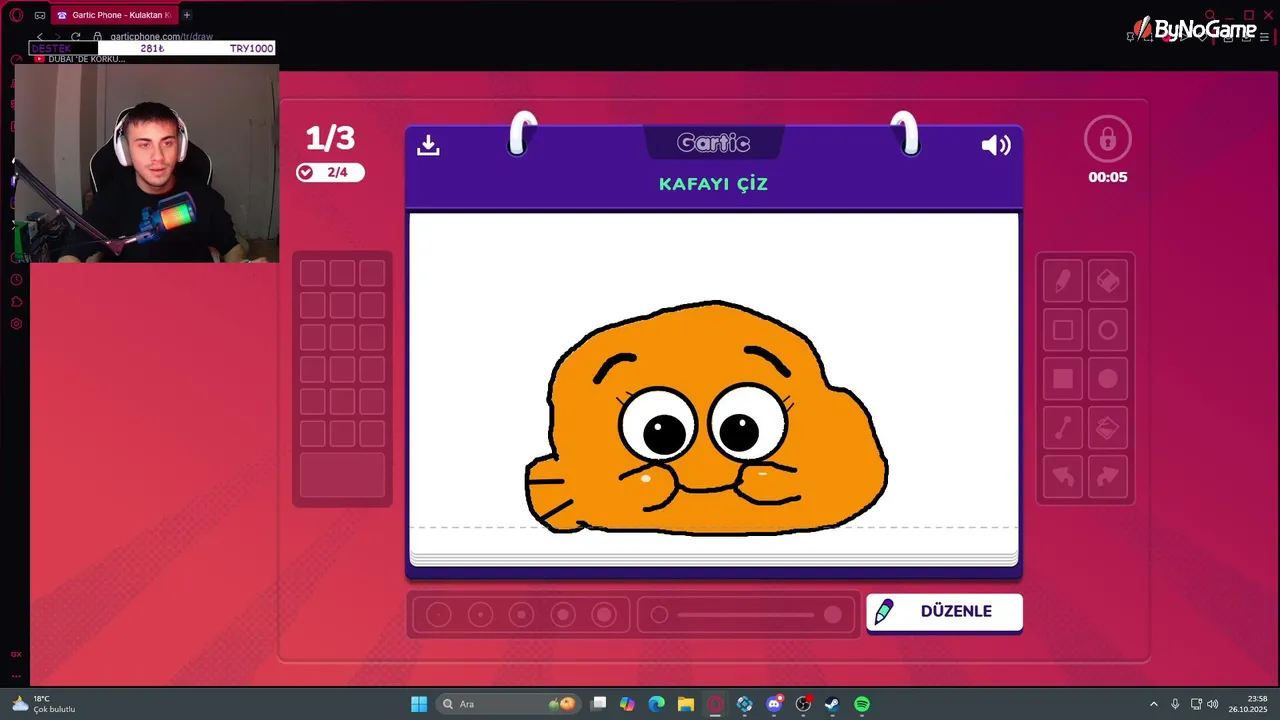Open Spotify from the taskbar
This screenshot has height=720, width=1280.
(862, 704)
